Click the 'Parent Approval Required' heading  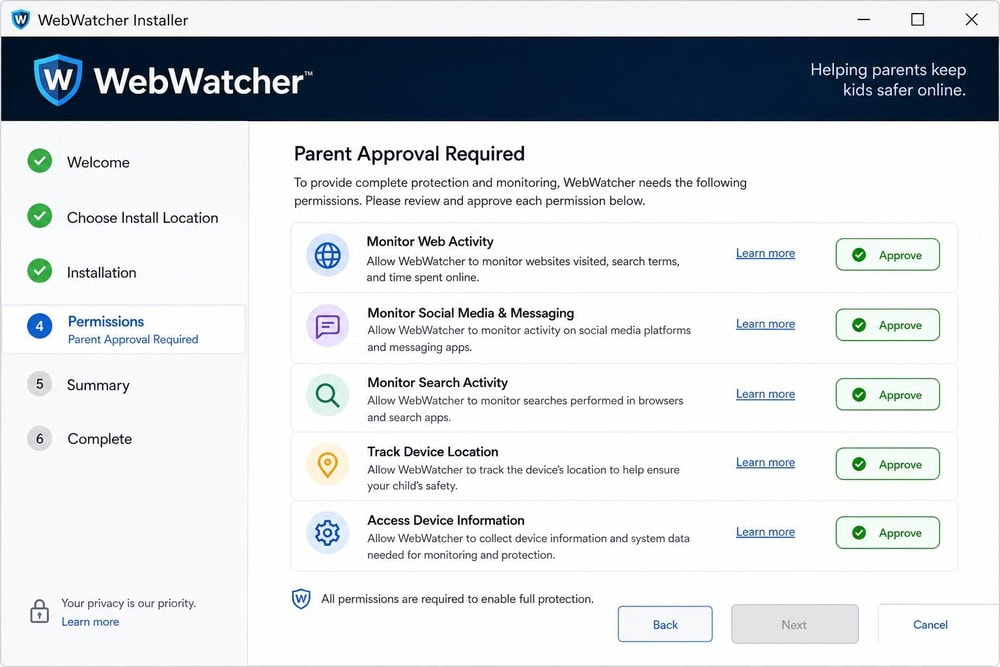click(409, 154)
